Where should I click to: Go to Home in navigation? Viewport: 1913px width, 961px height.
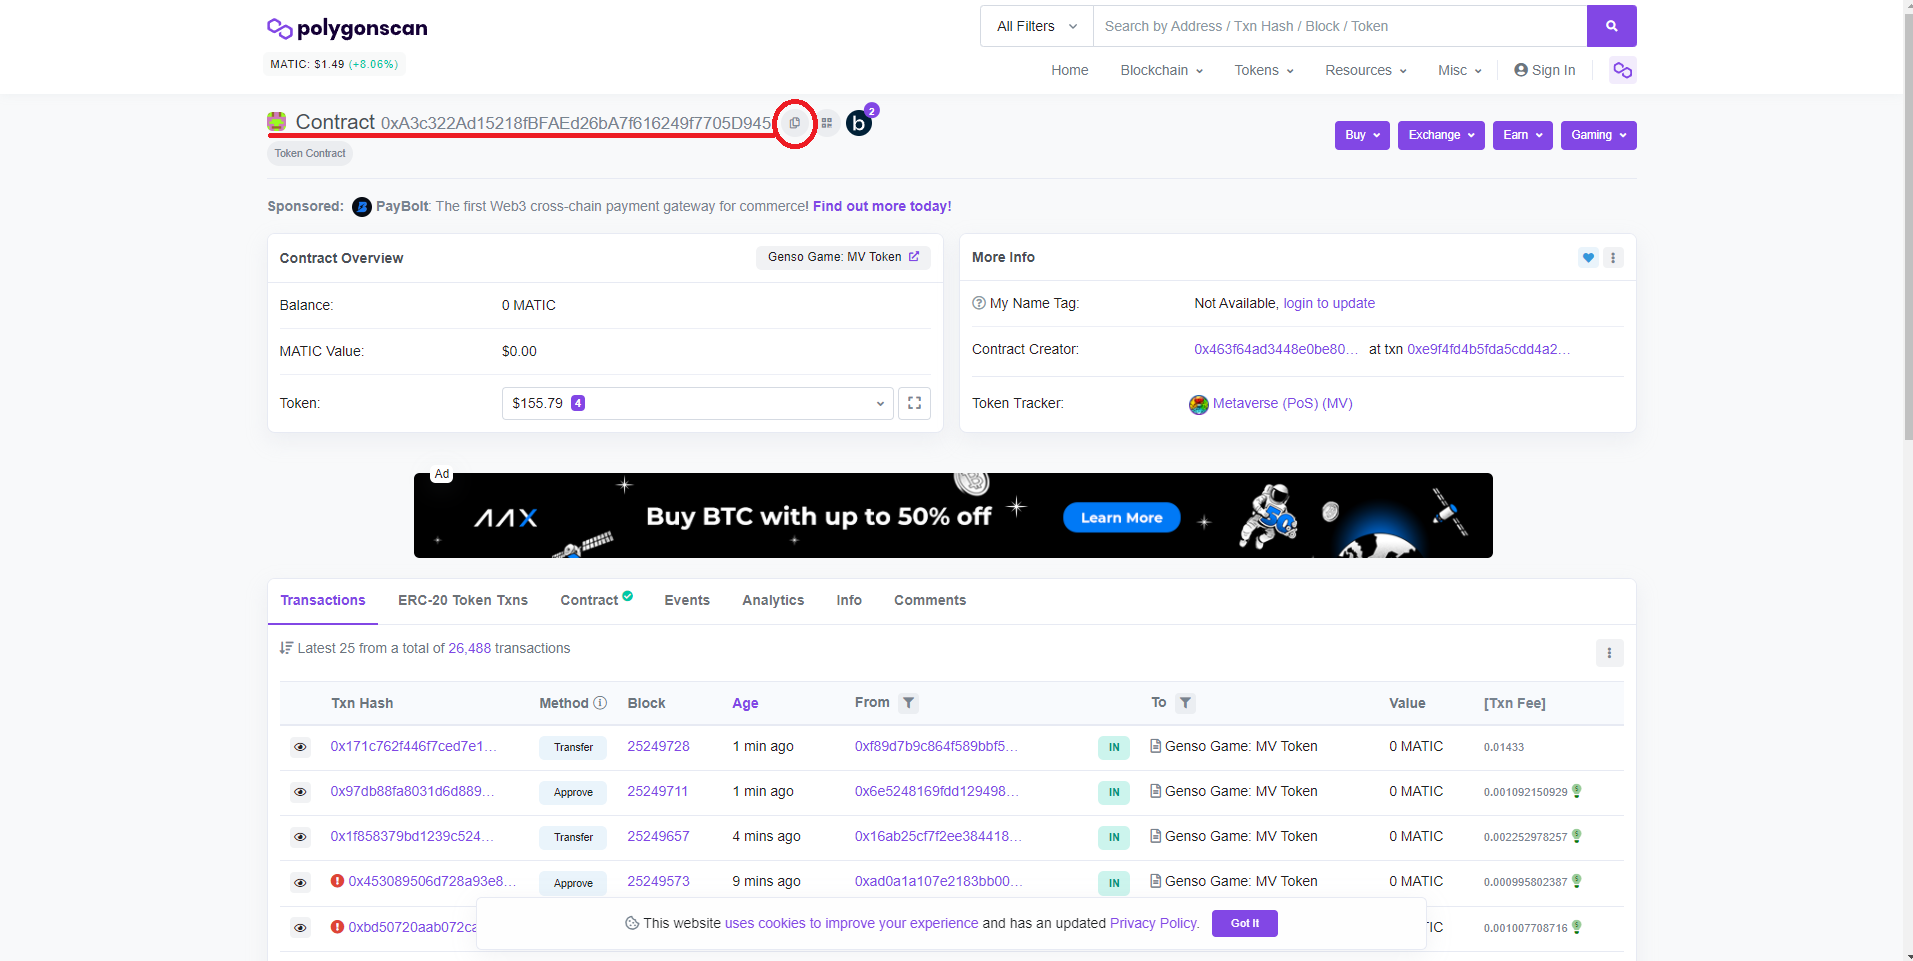click(1069, 70)
